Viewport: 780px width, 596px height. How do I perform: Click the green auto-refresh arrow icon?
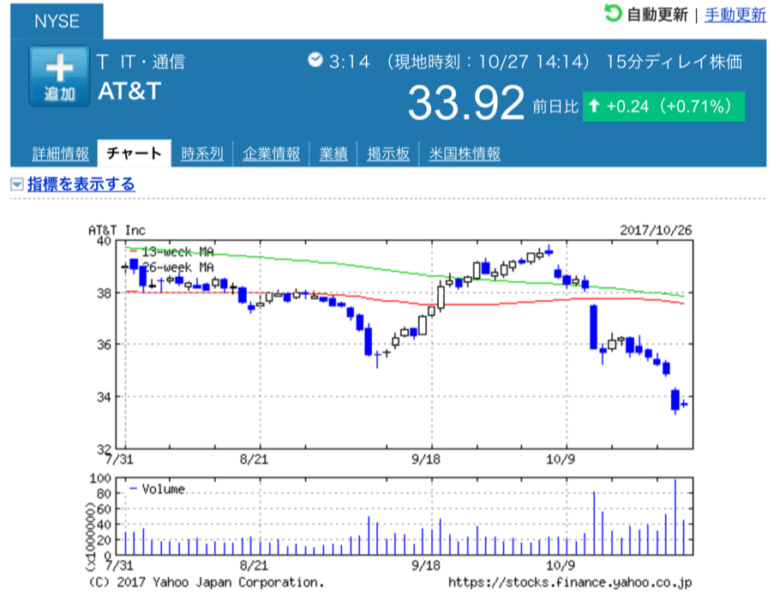click(x=612, y=13)
